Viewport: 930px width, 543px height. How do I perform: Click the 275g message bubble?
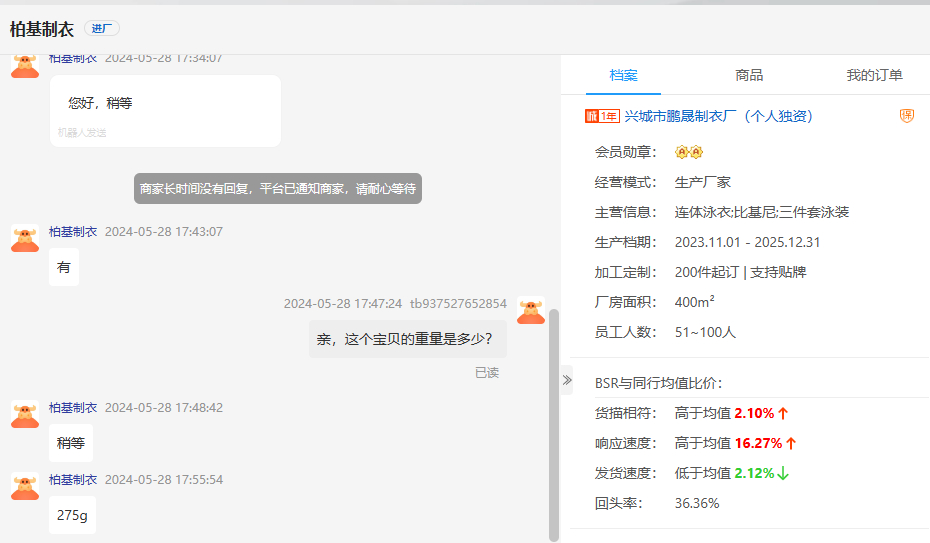[72, 515]
